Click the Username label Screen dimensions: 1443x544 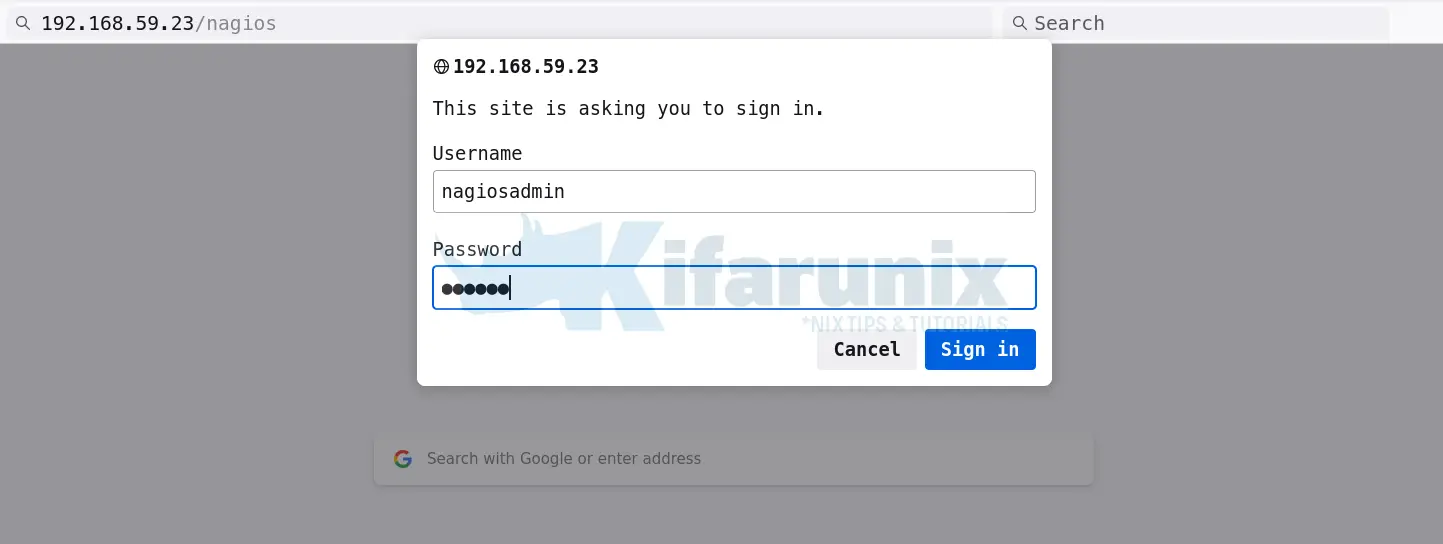pos(477,153)
